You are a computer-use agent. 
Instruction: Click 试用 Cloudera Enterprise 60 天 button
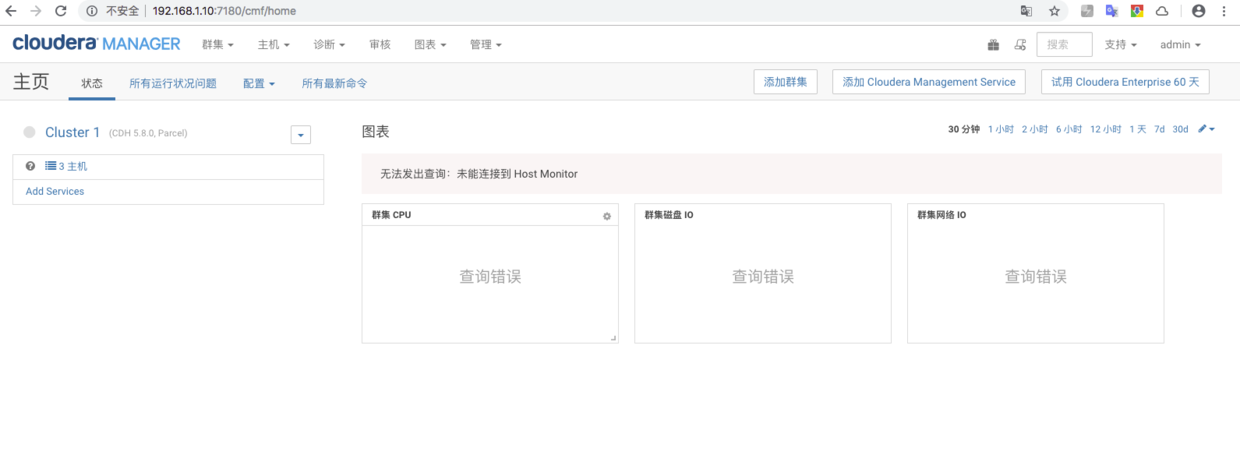coord(1125,82)
